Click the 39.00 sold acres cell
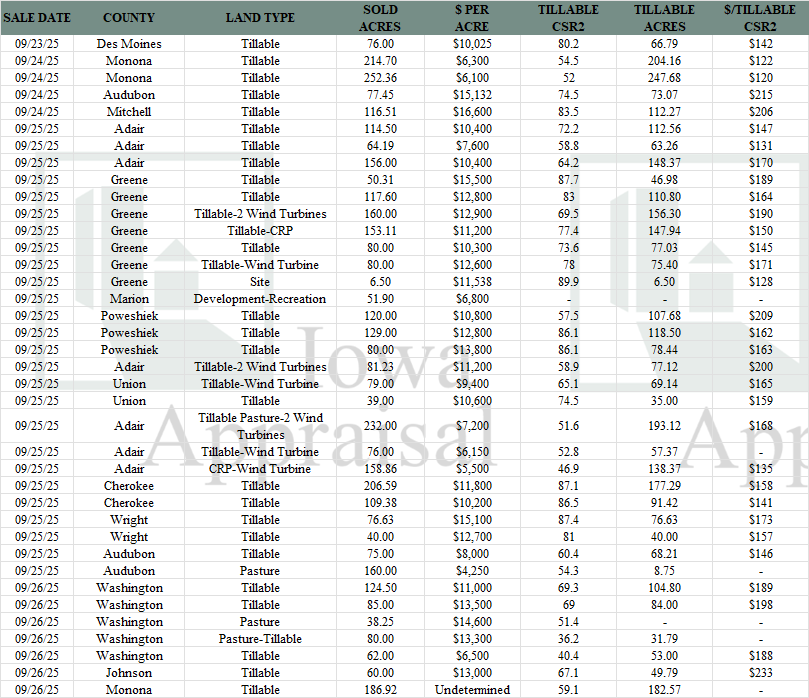Image resolution: width=809 pixels, height=698 pixels. [x=380, y=401]
